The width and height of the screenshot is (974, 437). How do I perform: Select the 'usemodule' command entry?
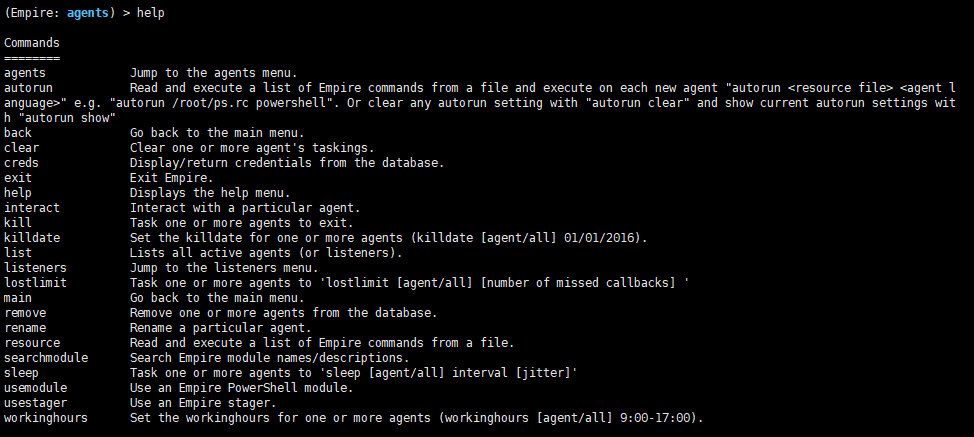(35, 388)
